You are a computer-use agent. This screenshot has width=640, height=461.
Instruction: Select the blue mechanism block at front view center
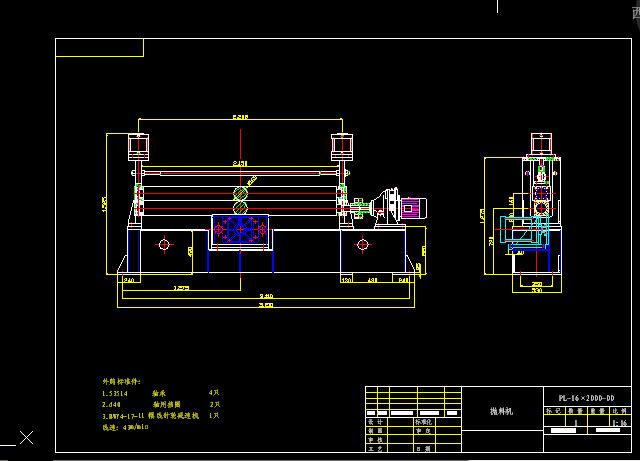[240, 230]
